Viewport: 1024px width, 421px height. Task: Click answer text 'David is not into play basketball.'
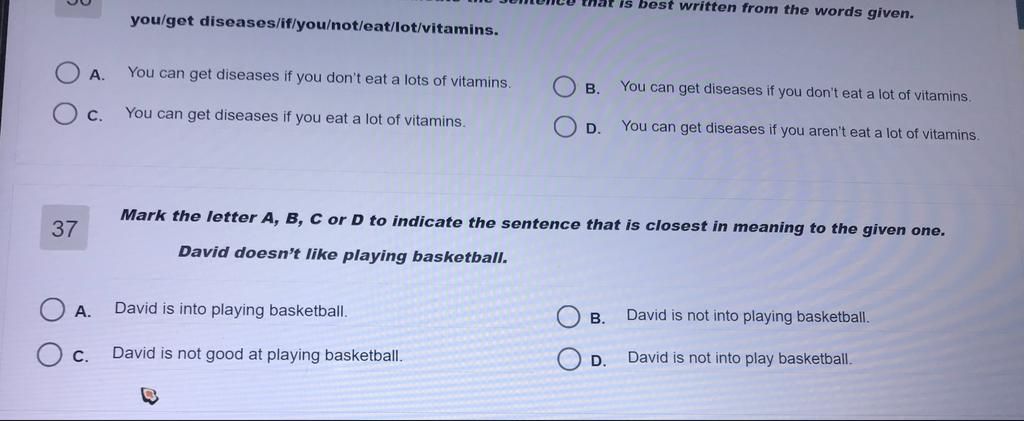pyautogui.click(x=740, y=358)
